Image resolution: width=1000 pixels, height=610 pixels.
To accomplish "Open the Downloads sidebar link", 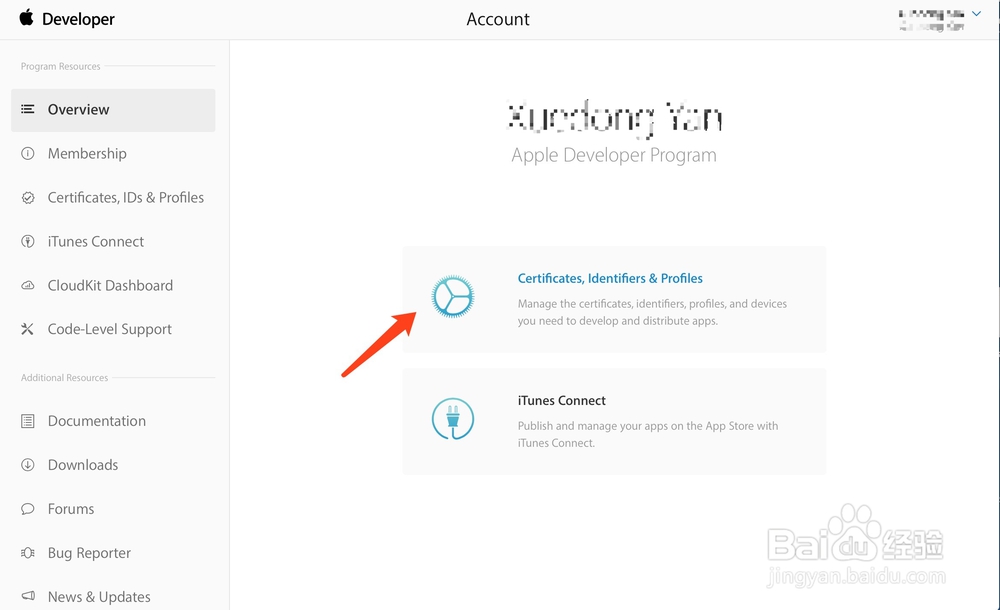I will click(x=83, y=465).
